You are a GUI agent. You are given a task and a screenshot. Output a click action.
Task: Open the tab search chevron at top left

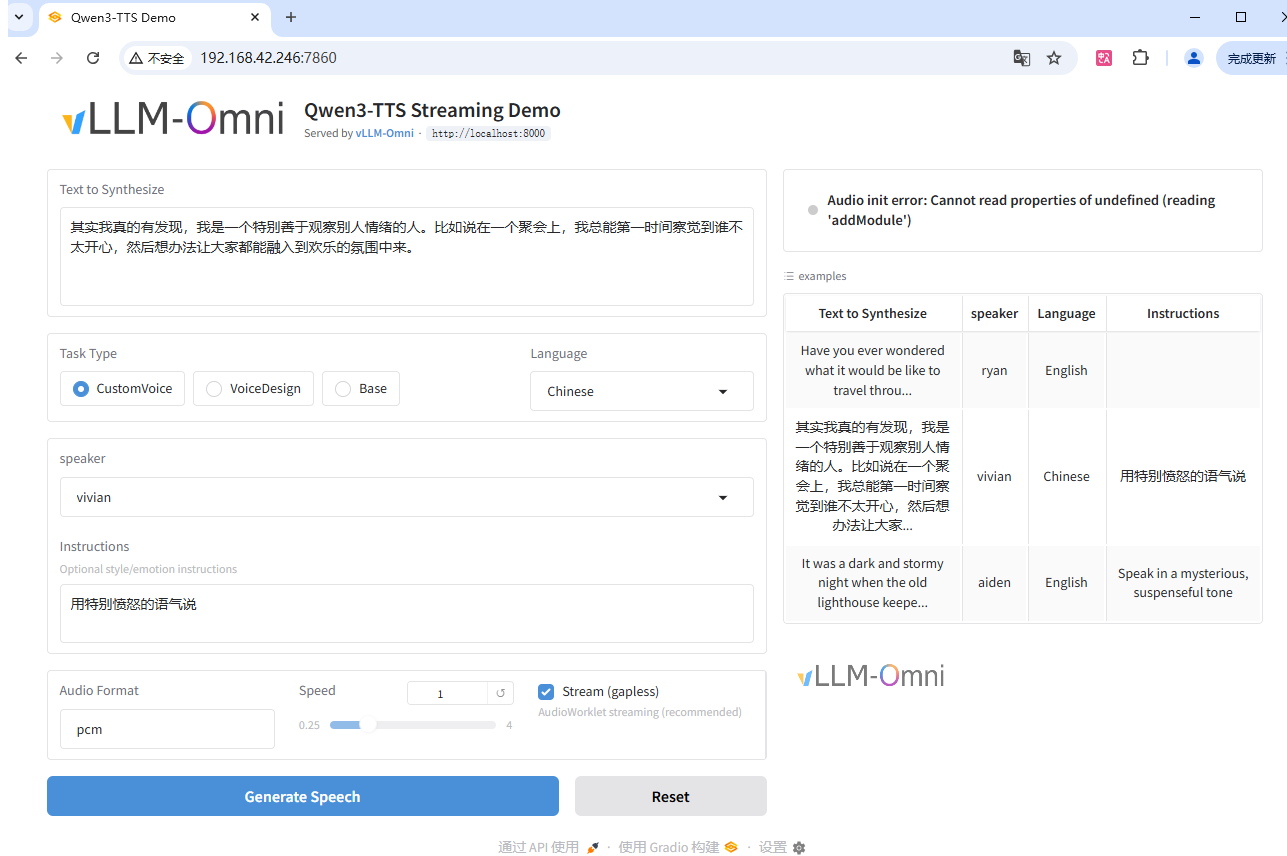[x=18, y=17]
